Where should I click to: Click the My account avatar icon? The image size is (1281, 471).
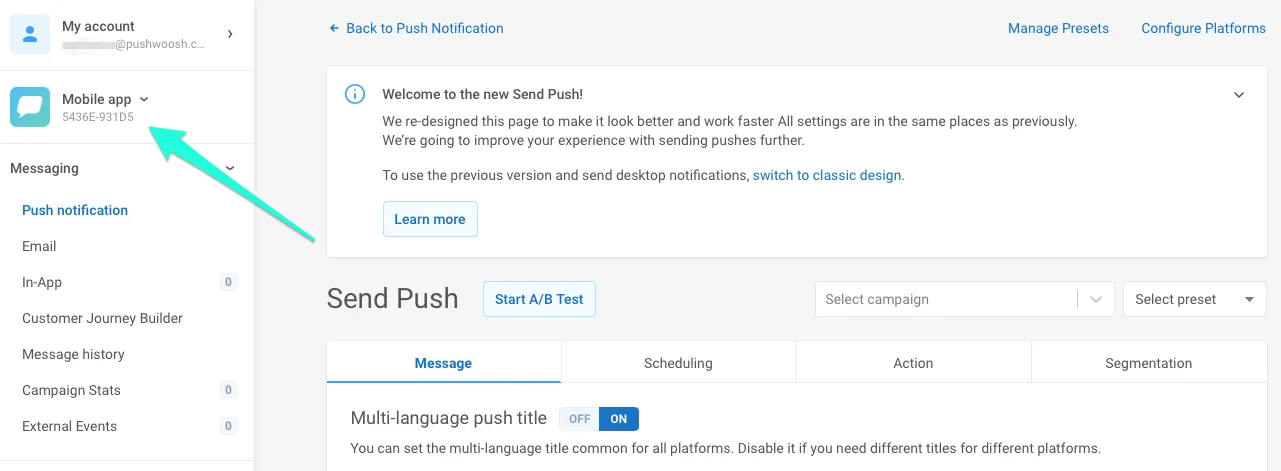click(30, 35)
